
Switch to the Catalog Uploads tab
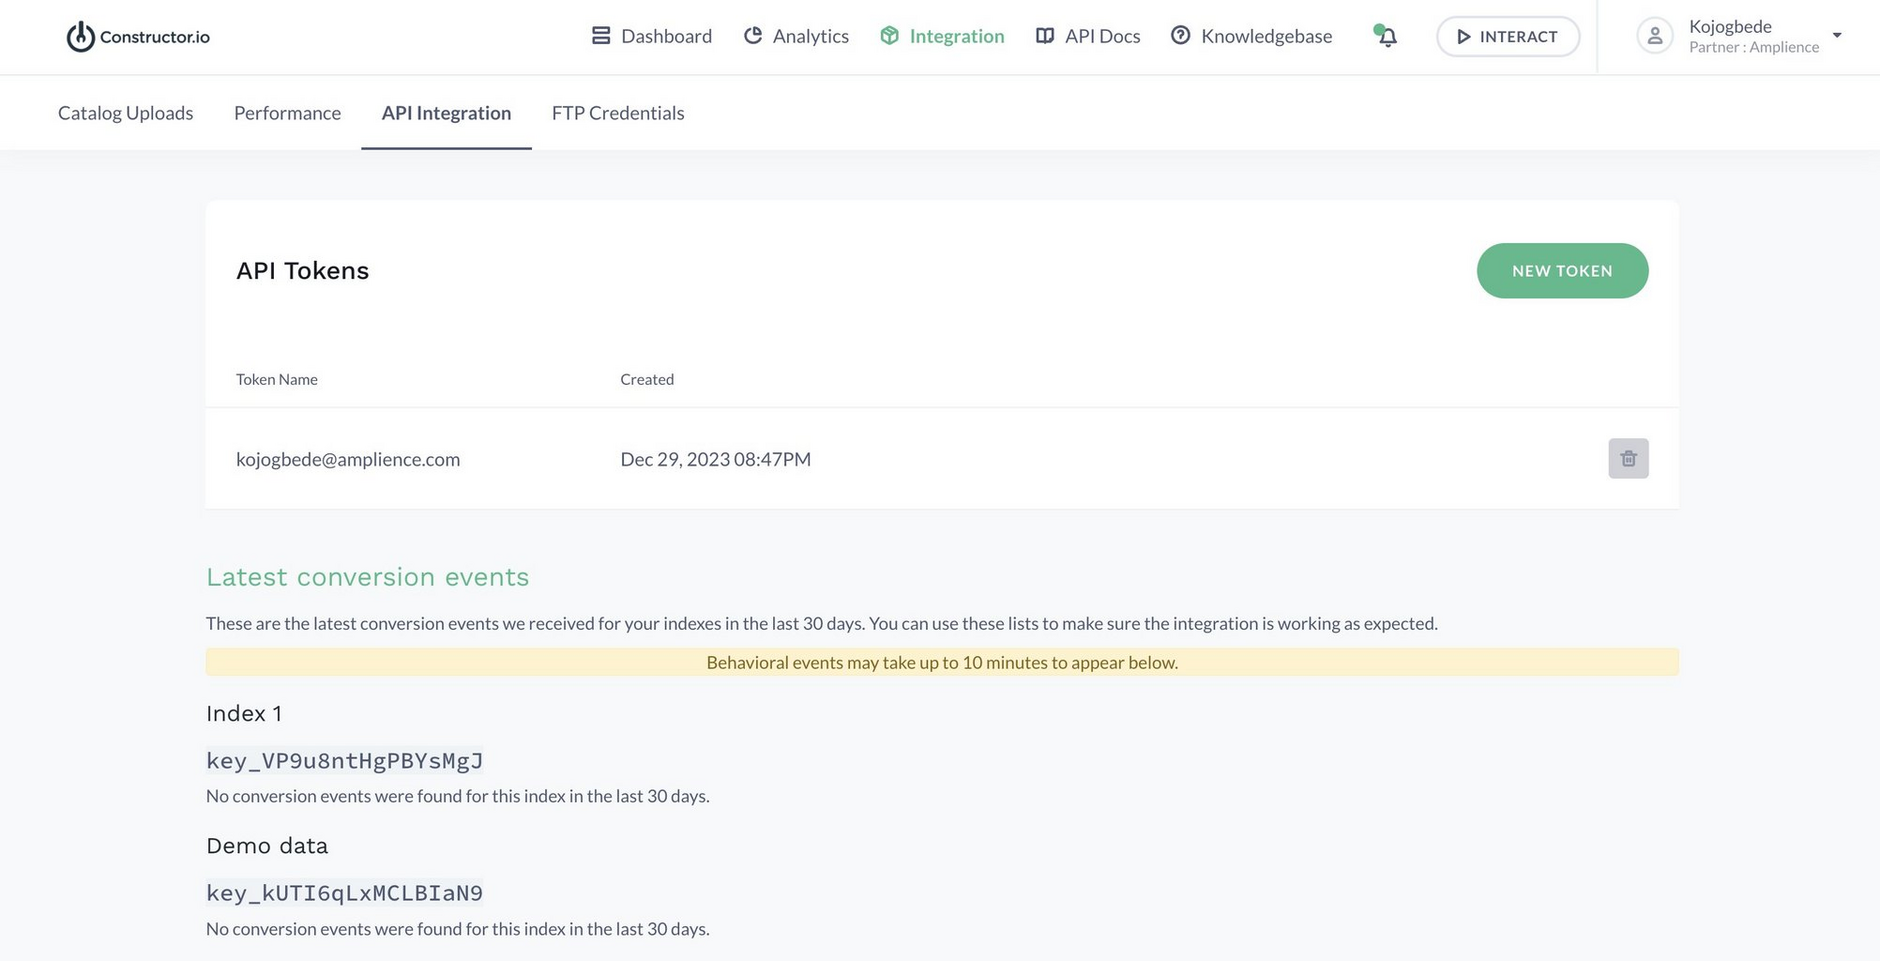(126, 113)
